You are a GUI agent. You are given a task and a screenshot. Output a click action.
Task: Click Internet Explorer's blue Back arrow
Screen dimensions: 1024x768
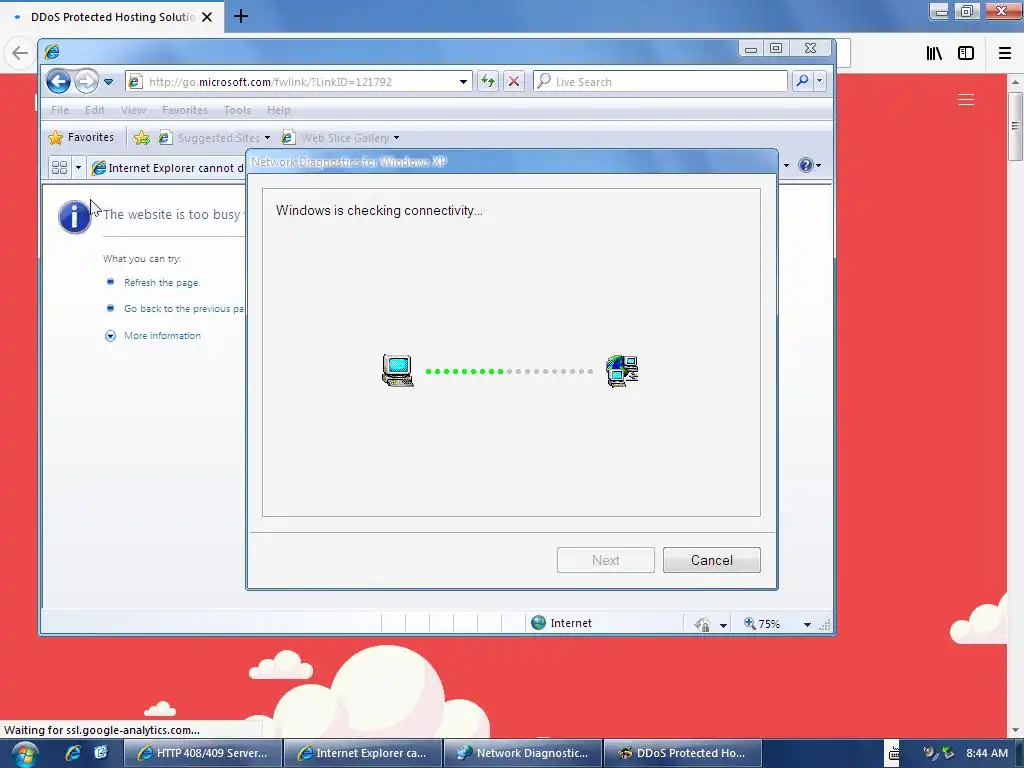tap(58, 82)
